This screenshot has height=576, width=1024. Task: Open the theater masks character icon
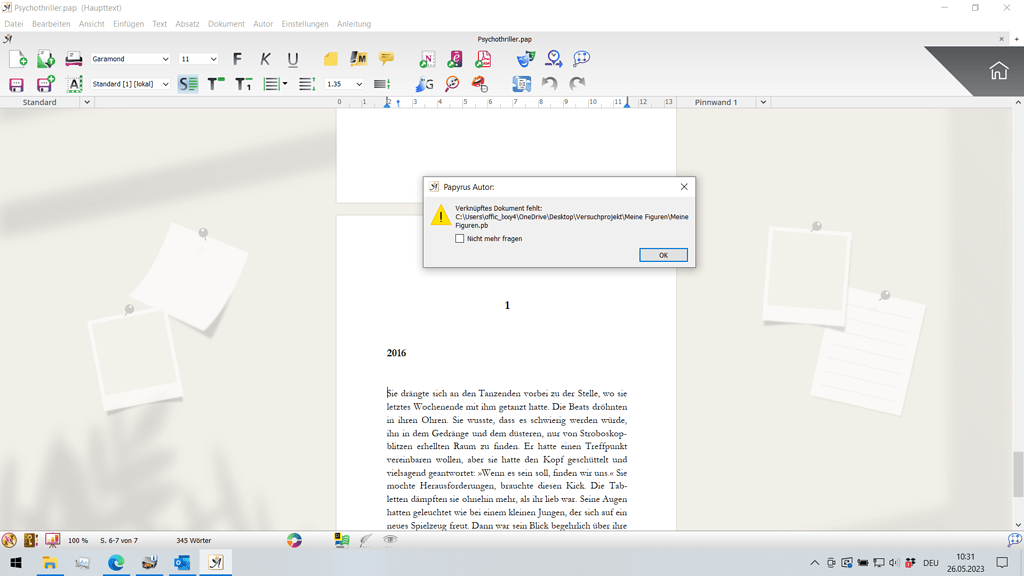(525, 59)
